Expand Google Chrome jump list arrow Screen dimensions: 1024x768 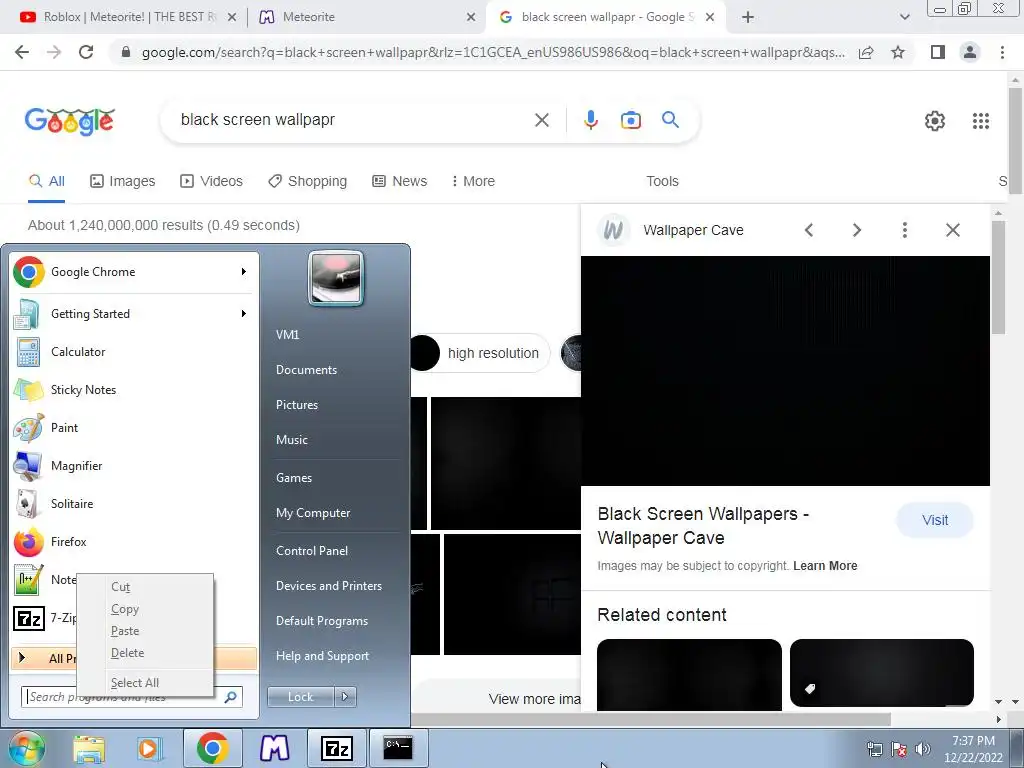pos(244,272)
